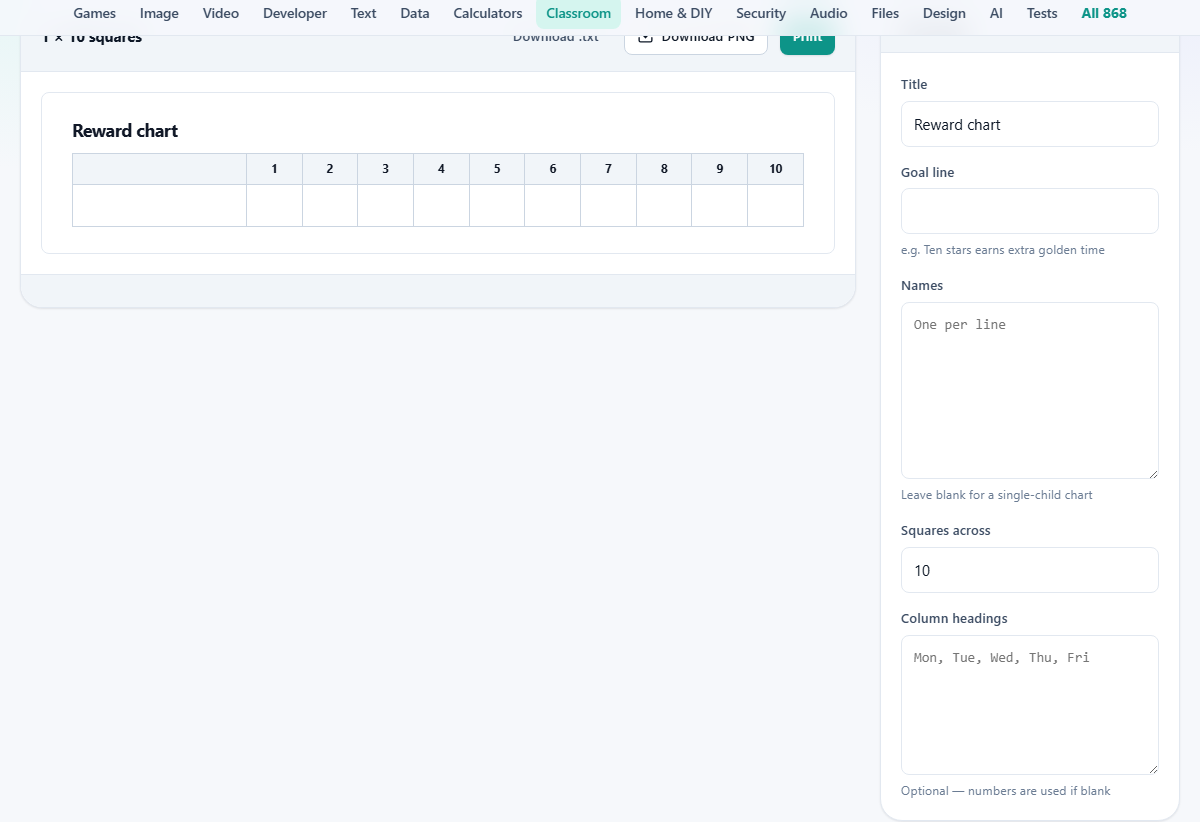The image size is (1200, 822).
Task: Click column header "6" in the chart
Action: pos(553,169)
